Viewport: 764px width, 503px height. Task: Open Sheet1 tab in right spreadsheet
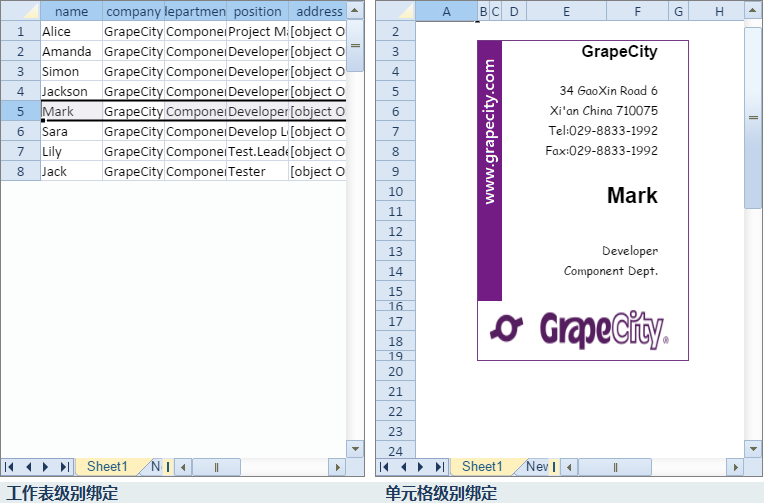[482, 466]
